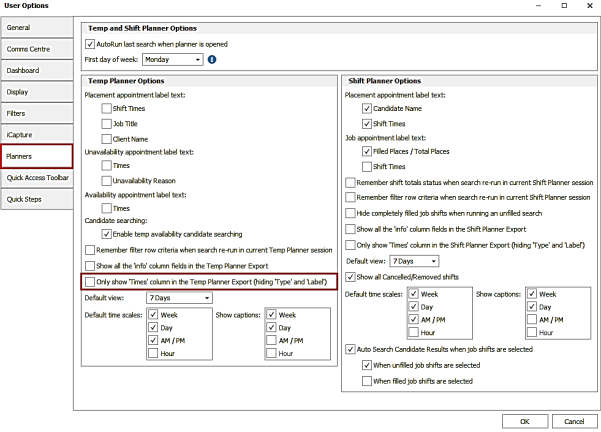Check the Unavailability Reason option

tap(107, 181)
